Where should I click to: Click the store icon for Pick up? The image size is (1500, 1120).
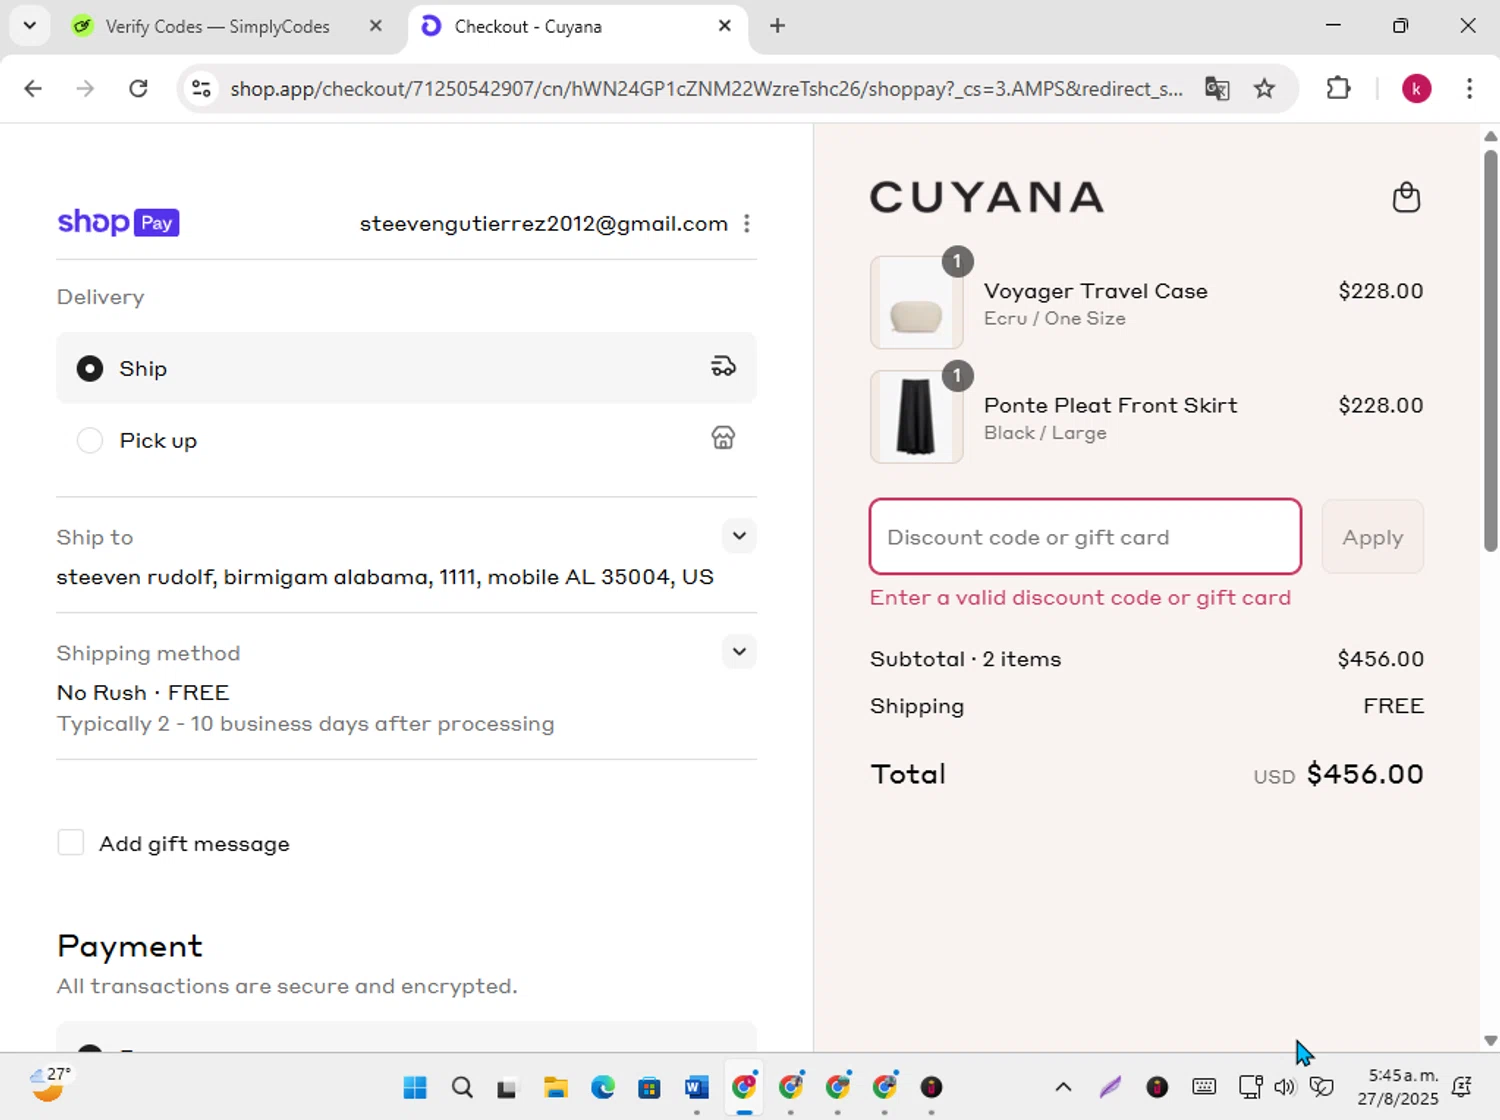coord(723,438)
